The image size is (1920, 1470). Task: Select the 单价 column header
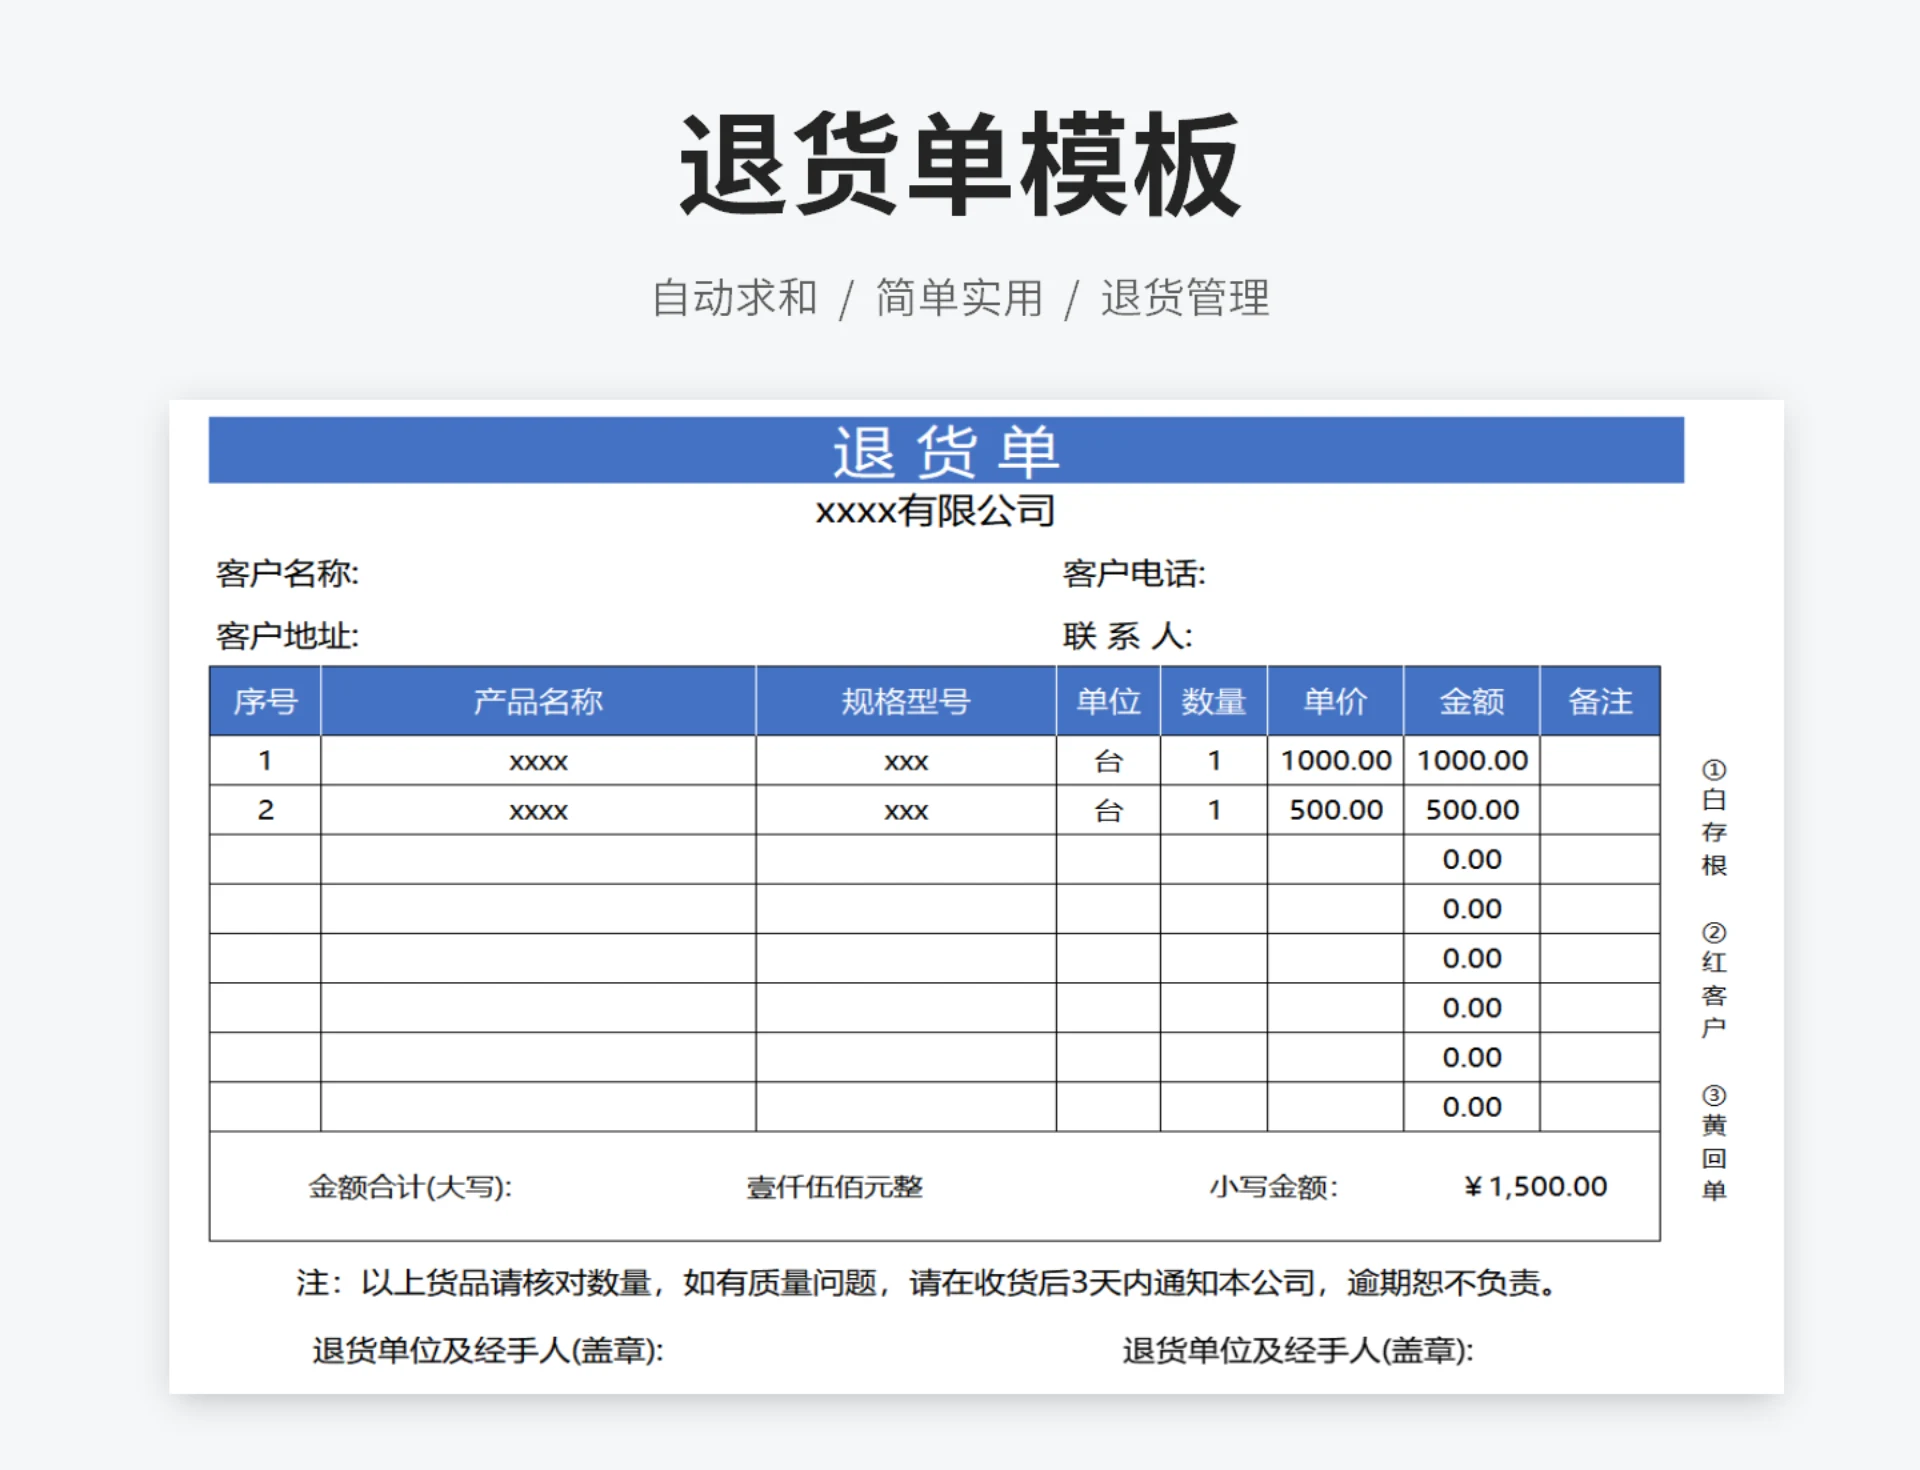[1335, 701]
